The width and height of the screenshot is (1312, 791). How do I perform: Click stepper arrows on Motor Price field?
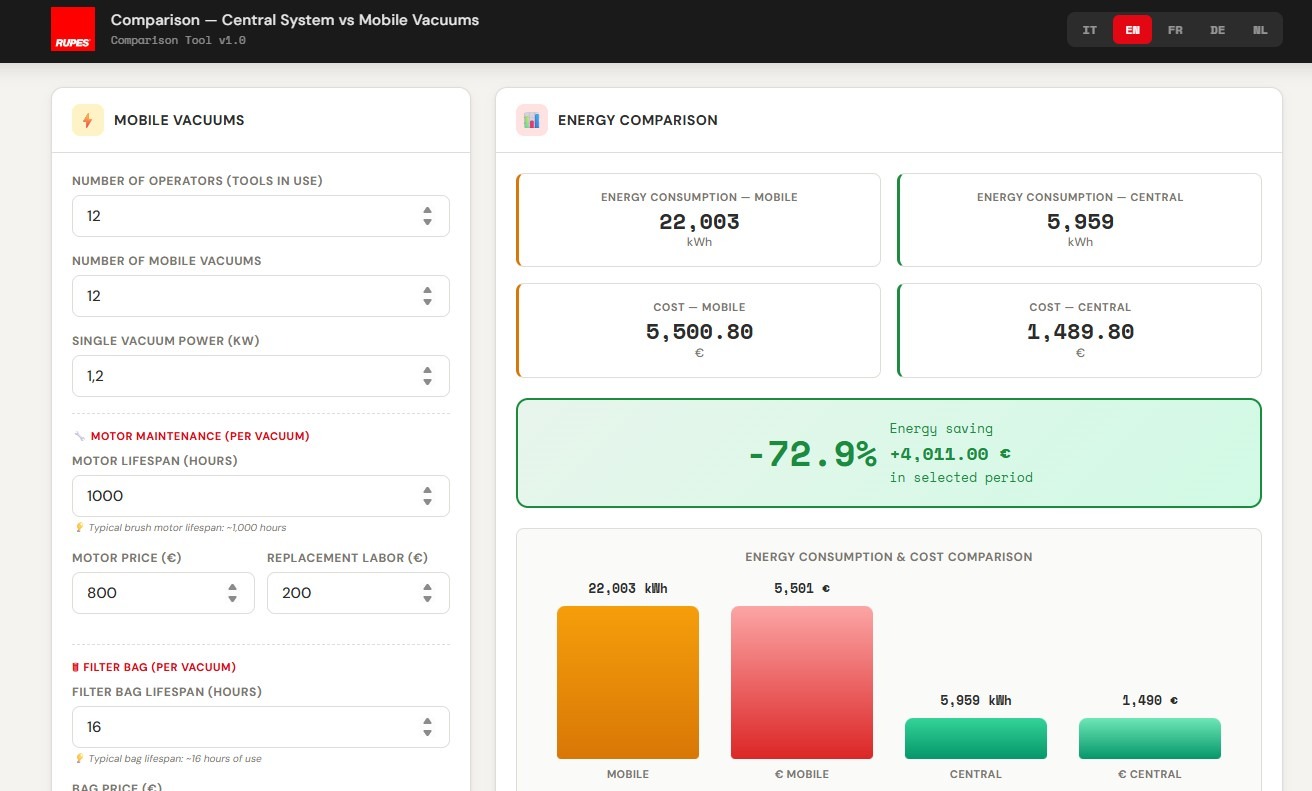click(232, 593)
